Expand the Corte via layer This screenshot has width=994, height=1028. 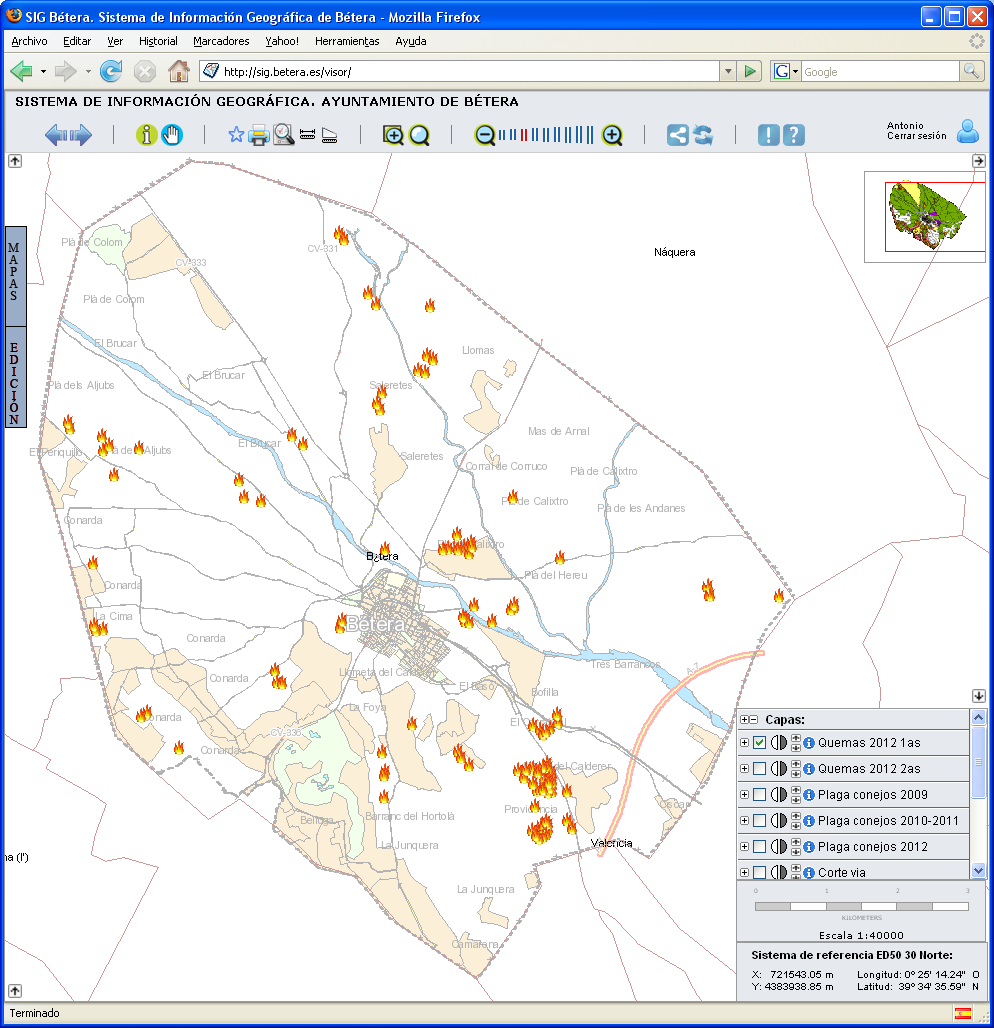click(x=744, y=873)
